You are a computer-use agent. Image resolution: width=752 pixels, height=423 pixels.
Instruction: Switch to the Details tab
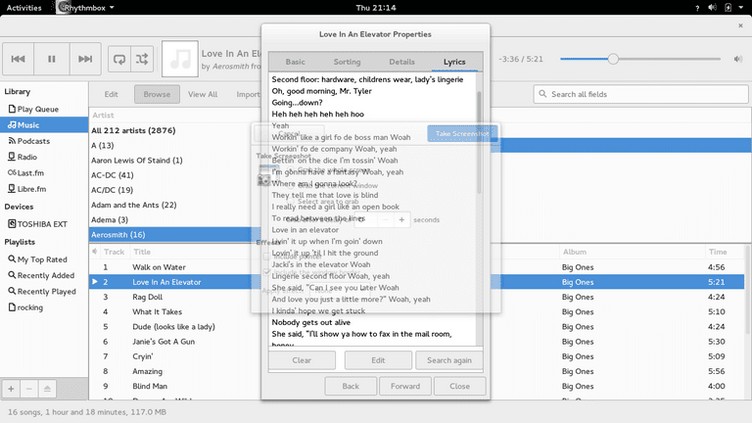click(402, 62)
